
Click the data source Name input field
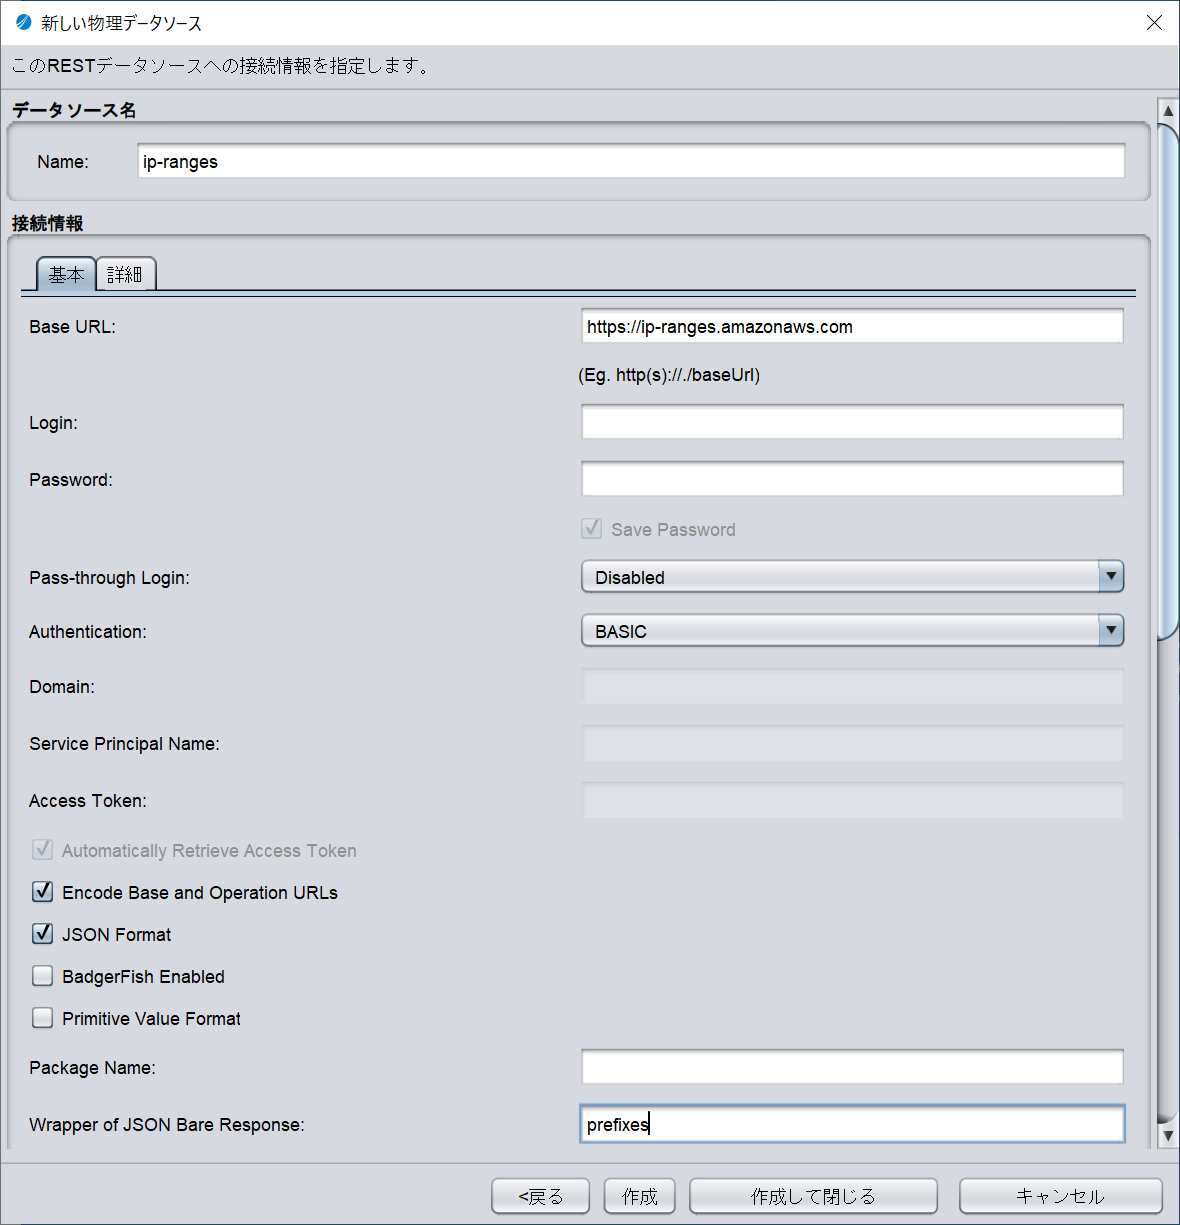[631, 161]
